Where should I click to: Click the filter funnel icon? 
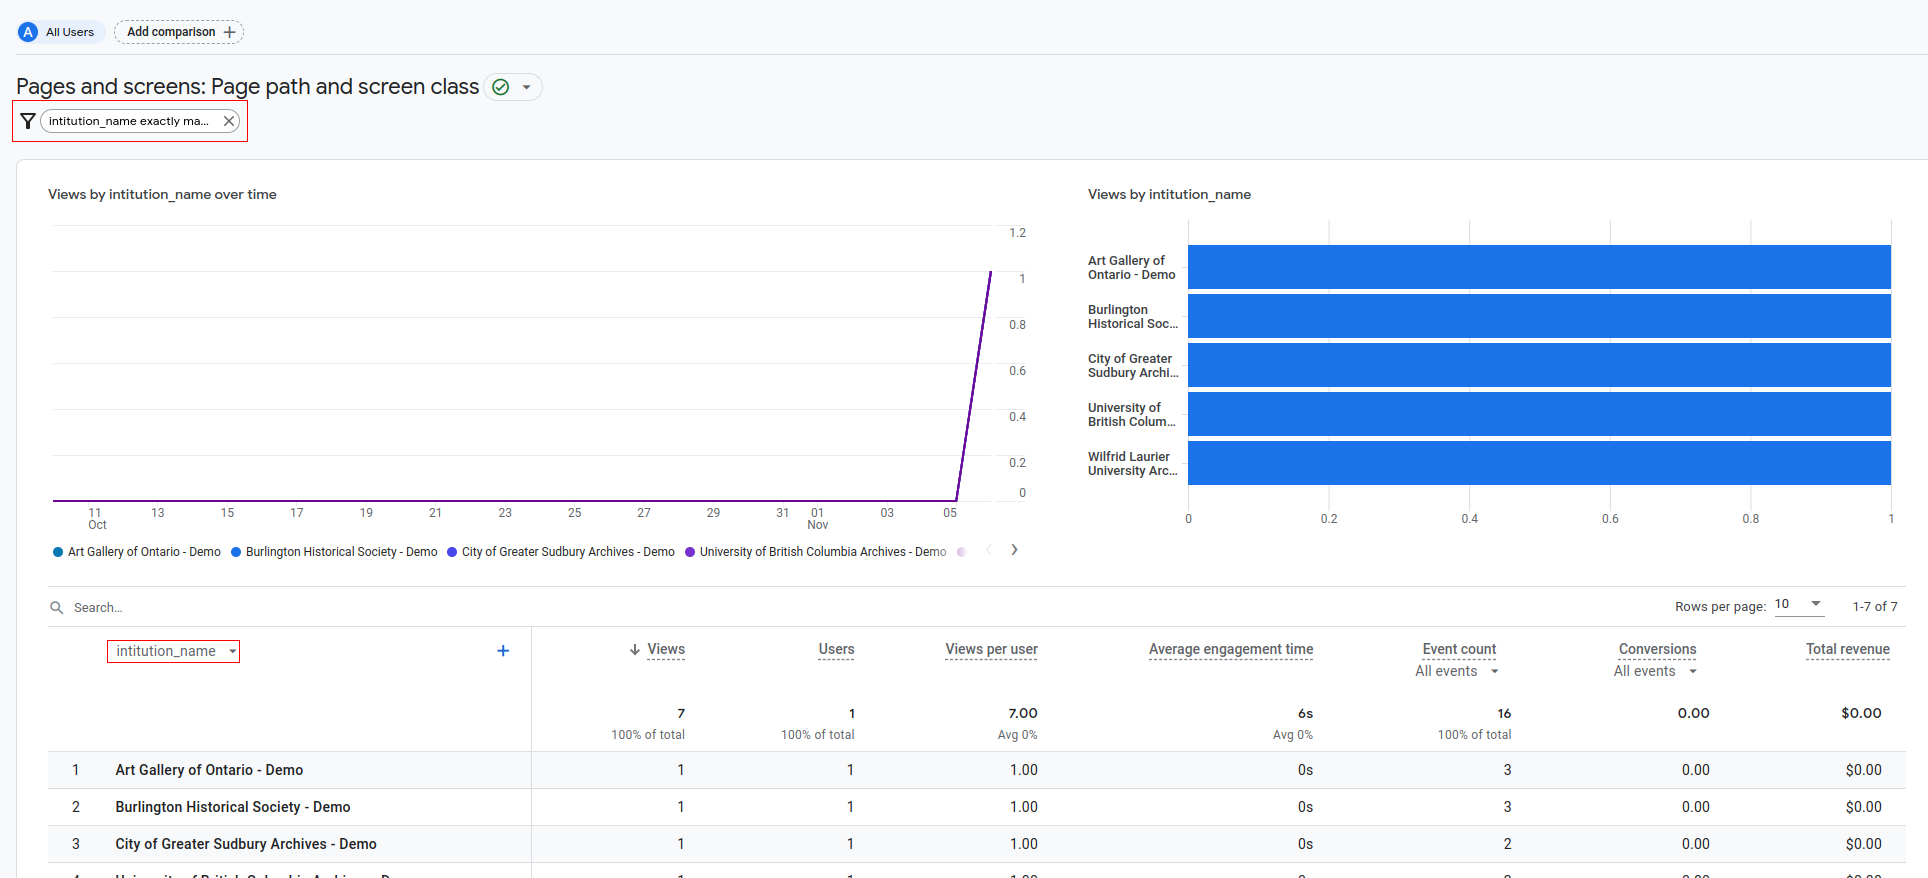(28, 121)
